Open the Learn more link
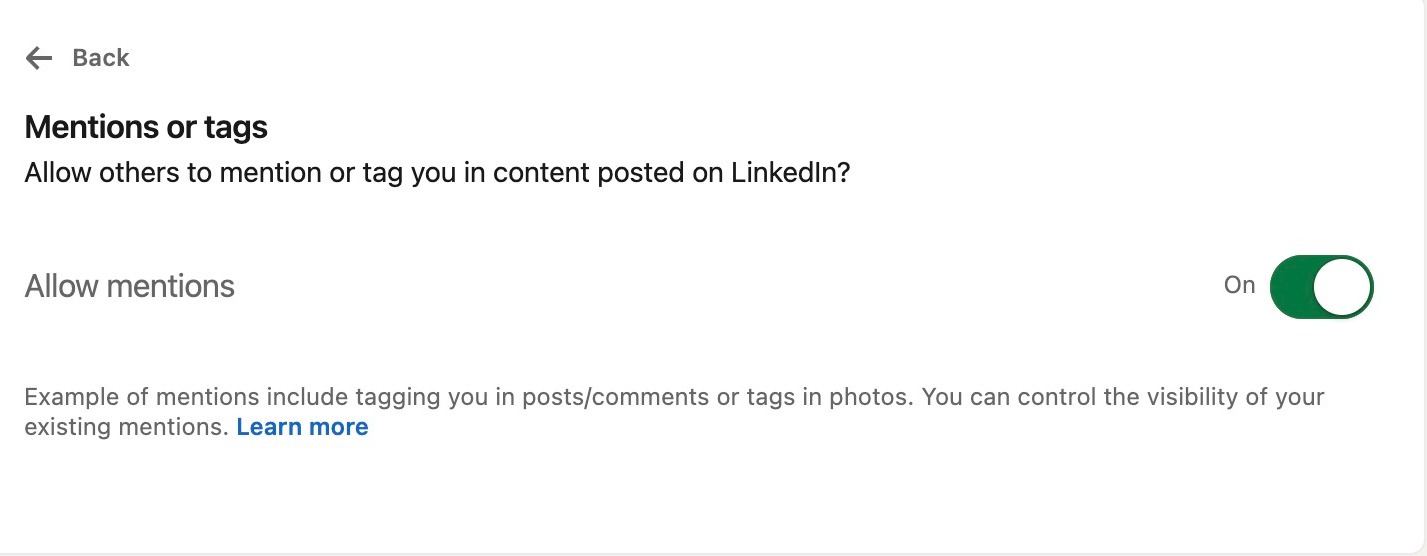Screen dimensions: 1427x556 (x=302, y=427)
